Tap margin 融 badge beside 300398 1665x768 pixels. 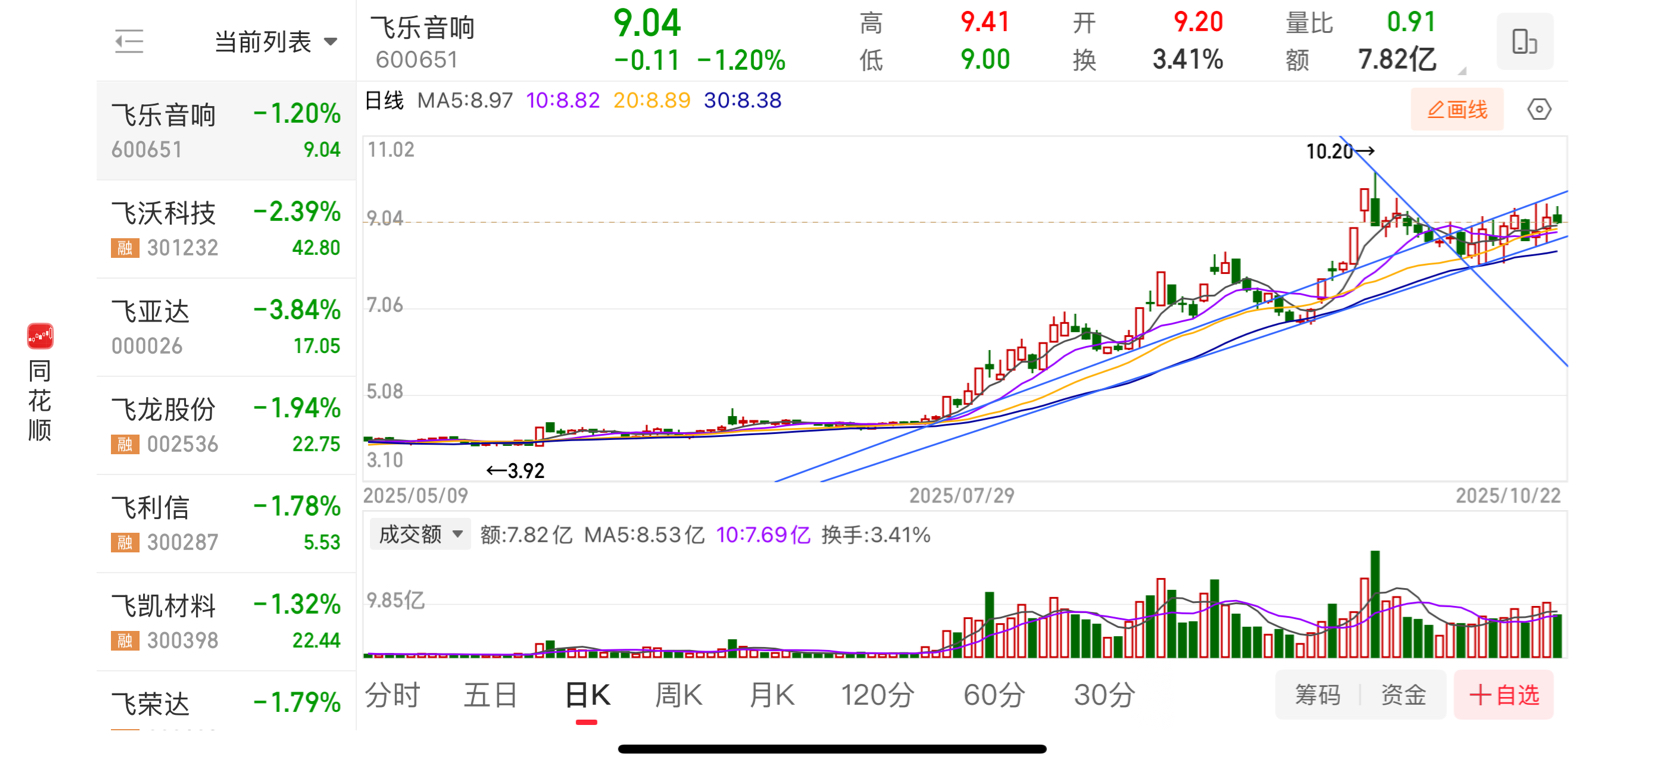coord(125,640)
